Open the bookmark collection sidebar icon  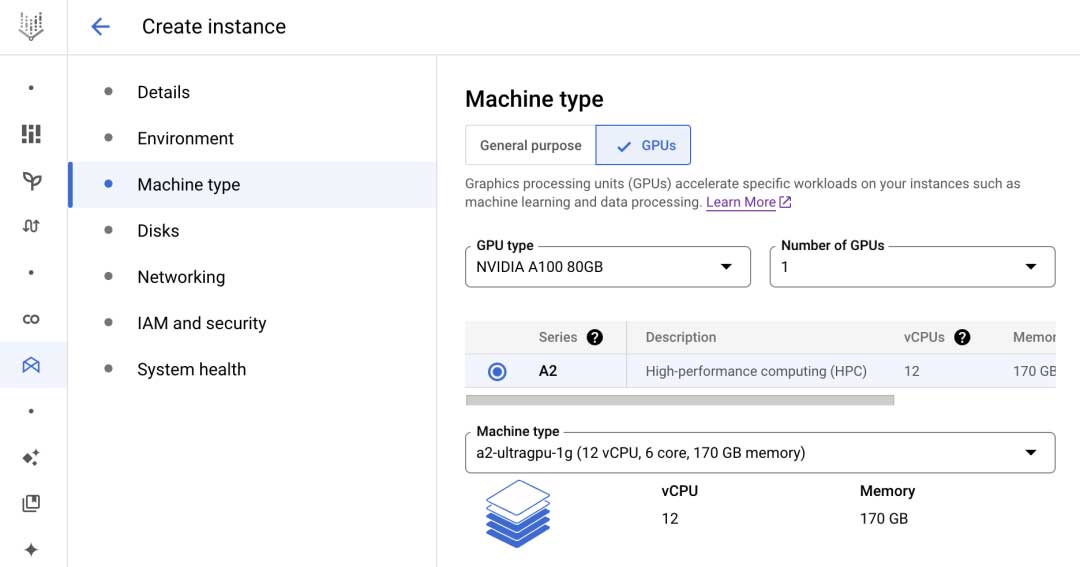(x=32, y=504)
